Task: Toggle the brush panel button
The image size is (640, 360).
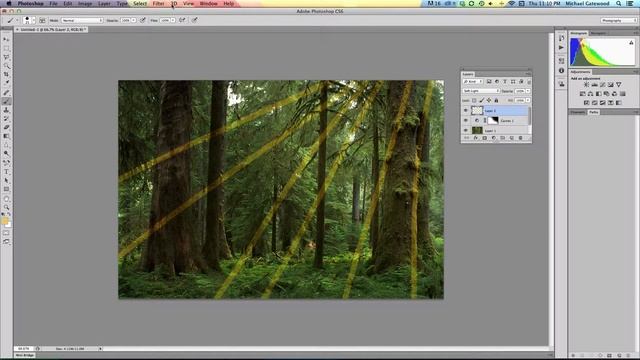Action: [x=42, y=20]
